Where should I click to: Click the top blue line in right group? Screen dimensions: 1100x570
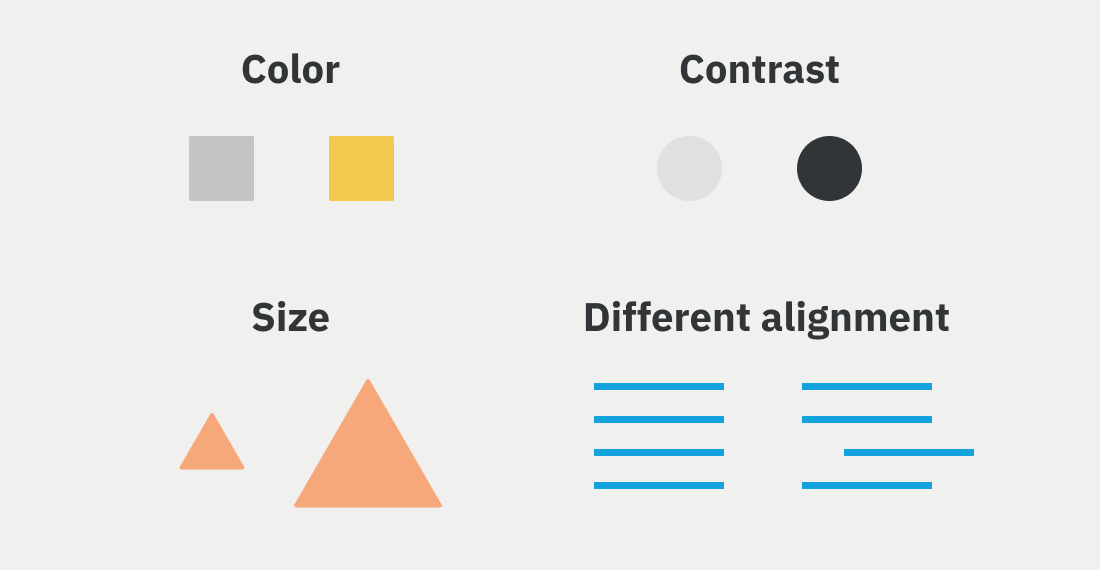click(x=867, y=386)
